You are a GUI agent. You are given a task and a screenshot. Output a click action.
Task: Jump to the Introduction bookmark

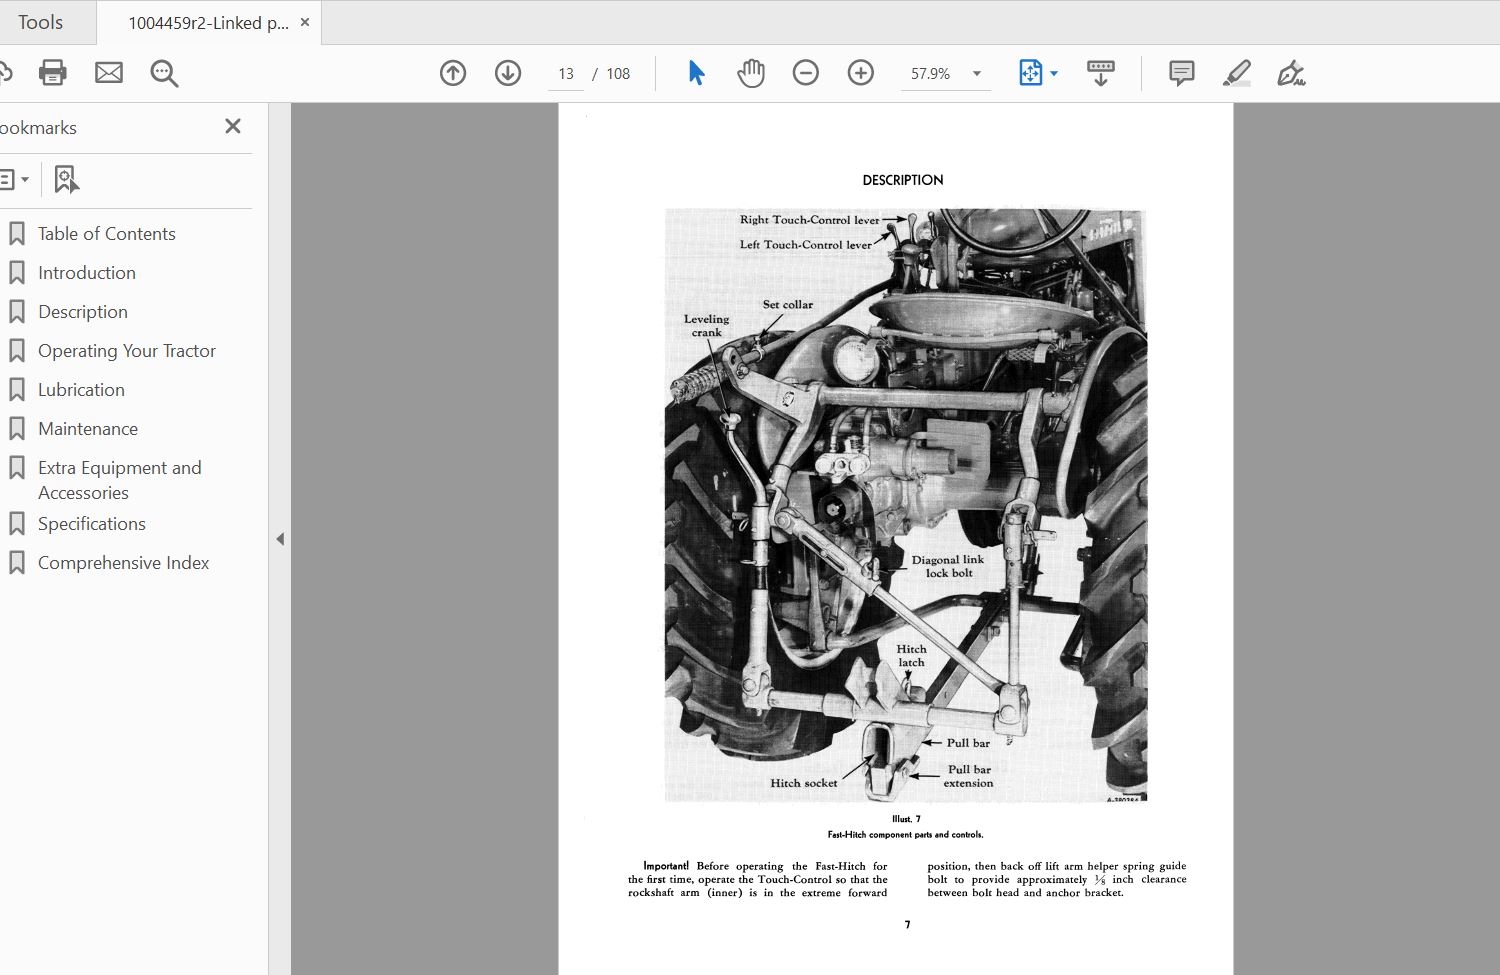coord(87,273)
